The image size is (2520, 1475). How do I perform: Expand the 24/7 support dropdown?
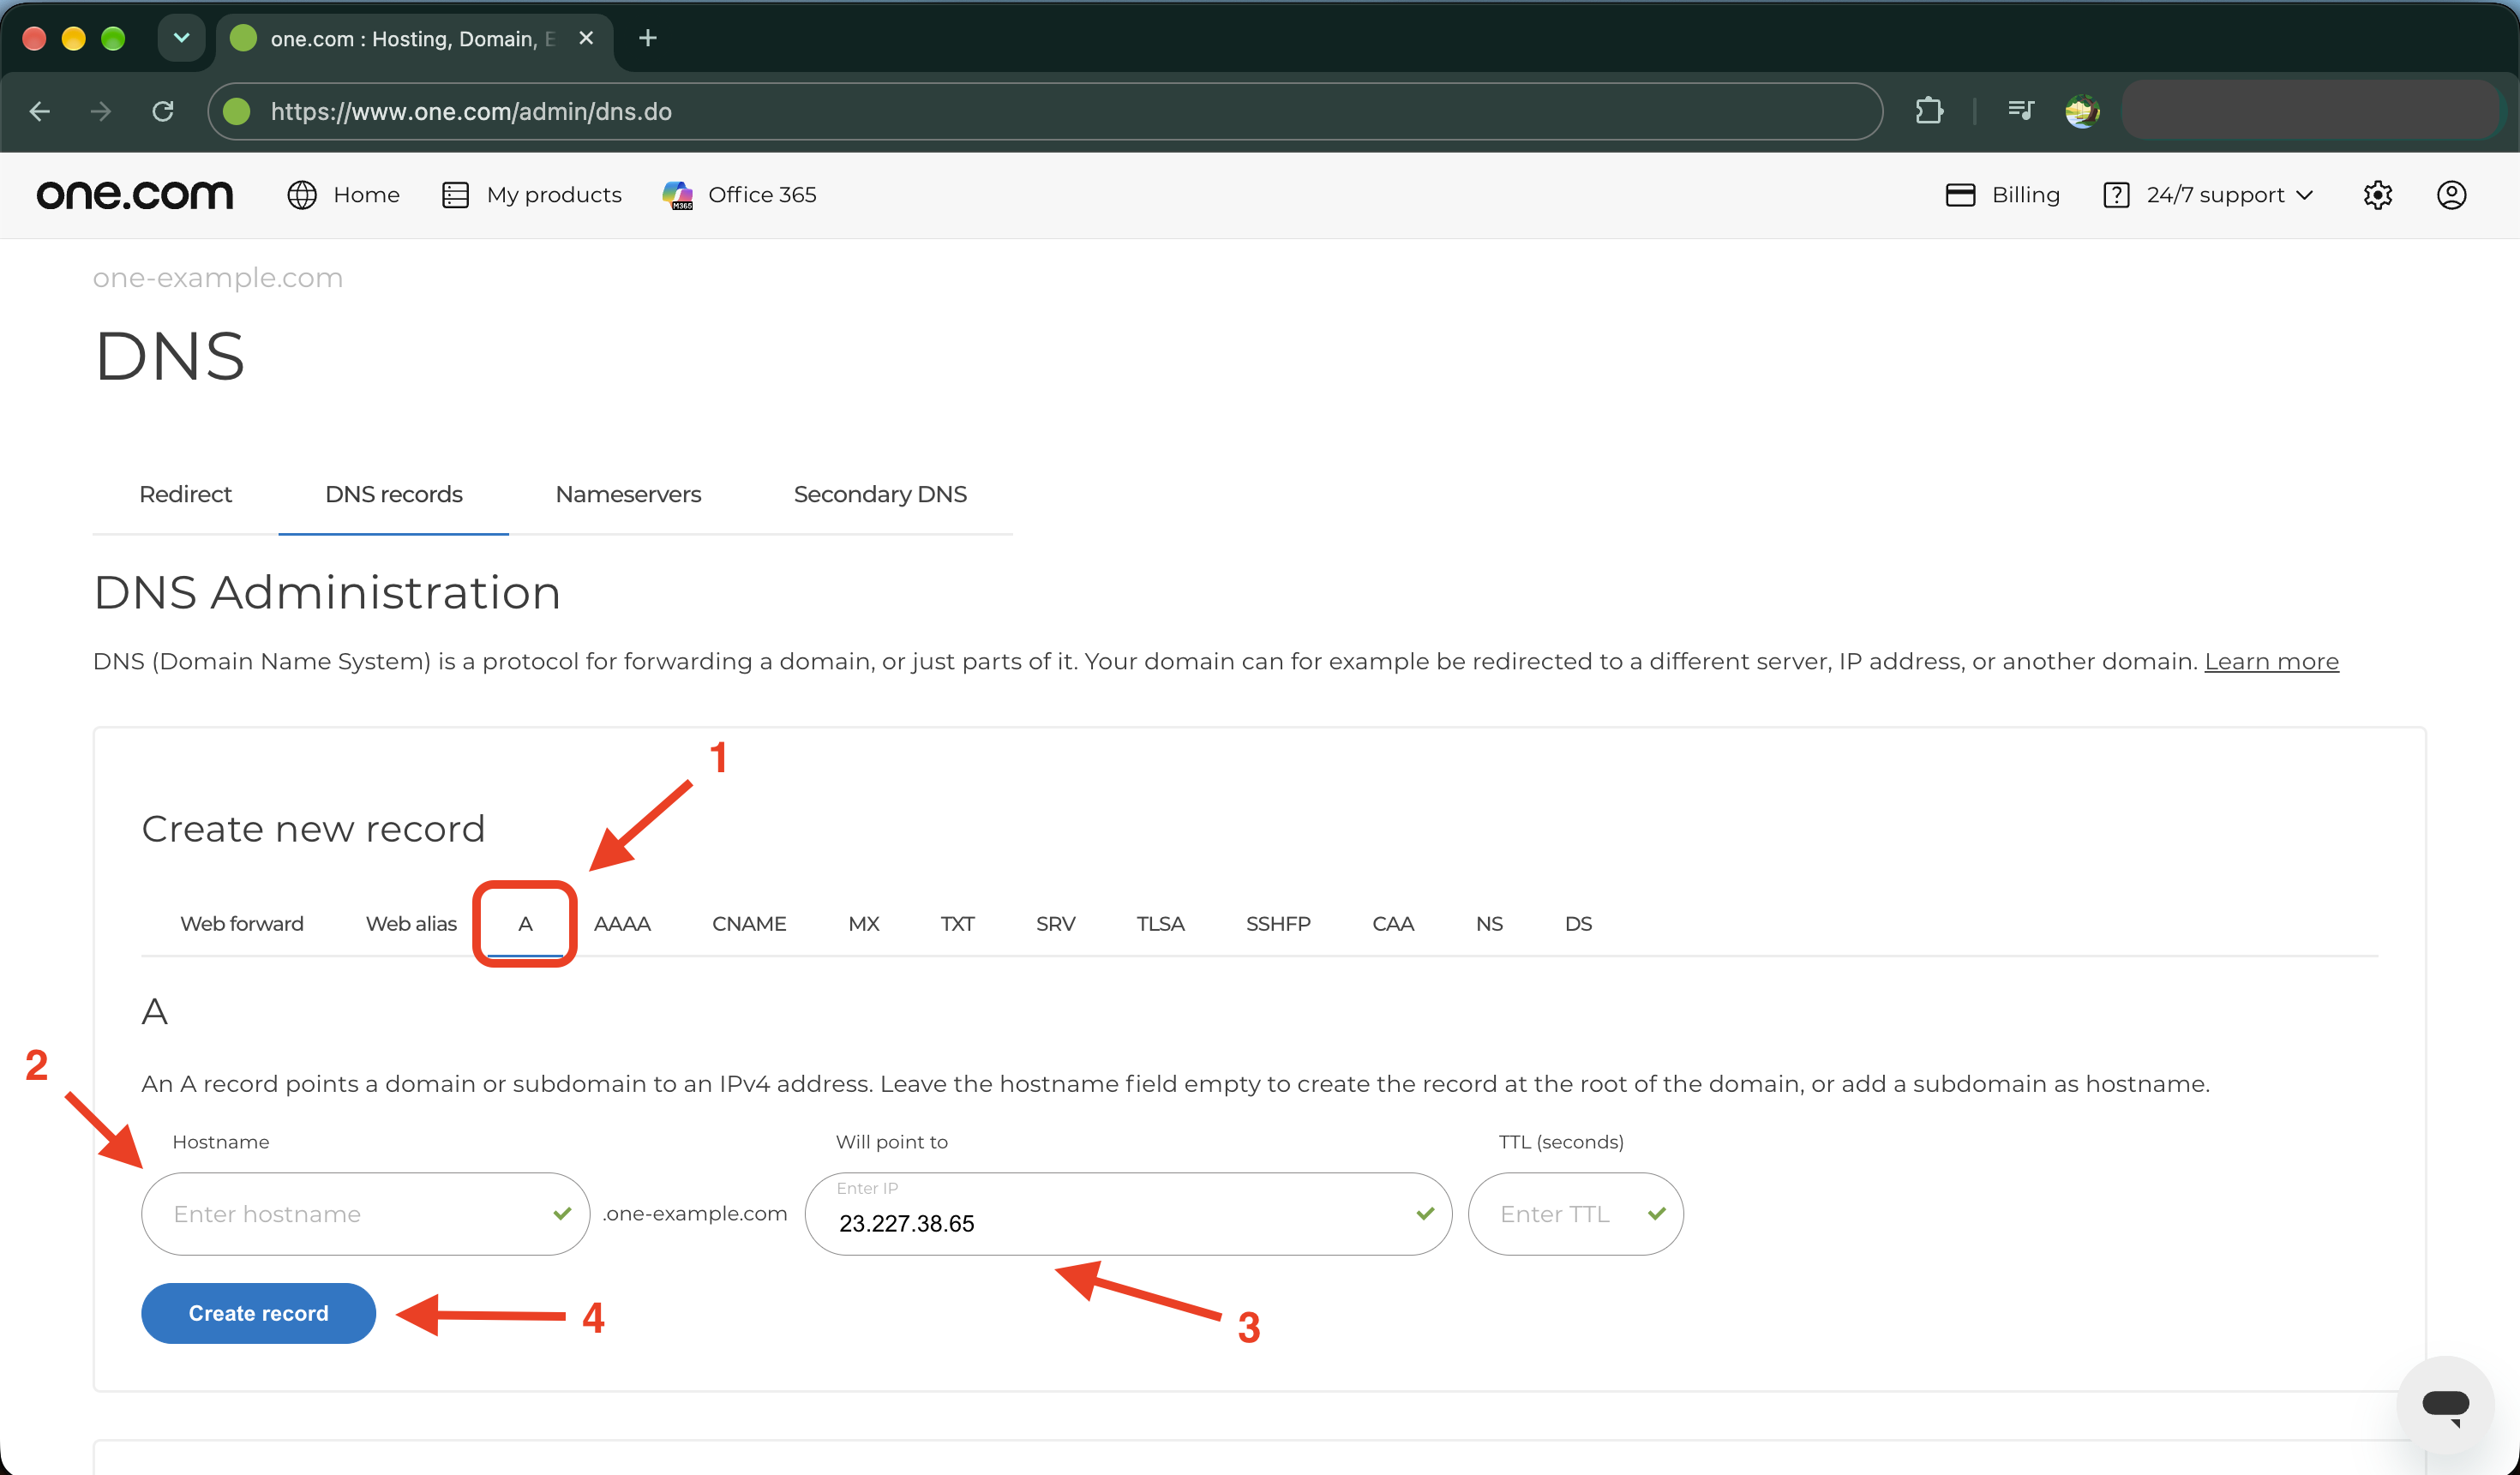[2210, 195]
